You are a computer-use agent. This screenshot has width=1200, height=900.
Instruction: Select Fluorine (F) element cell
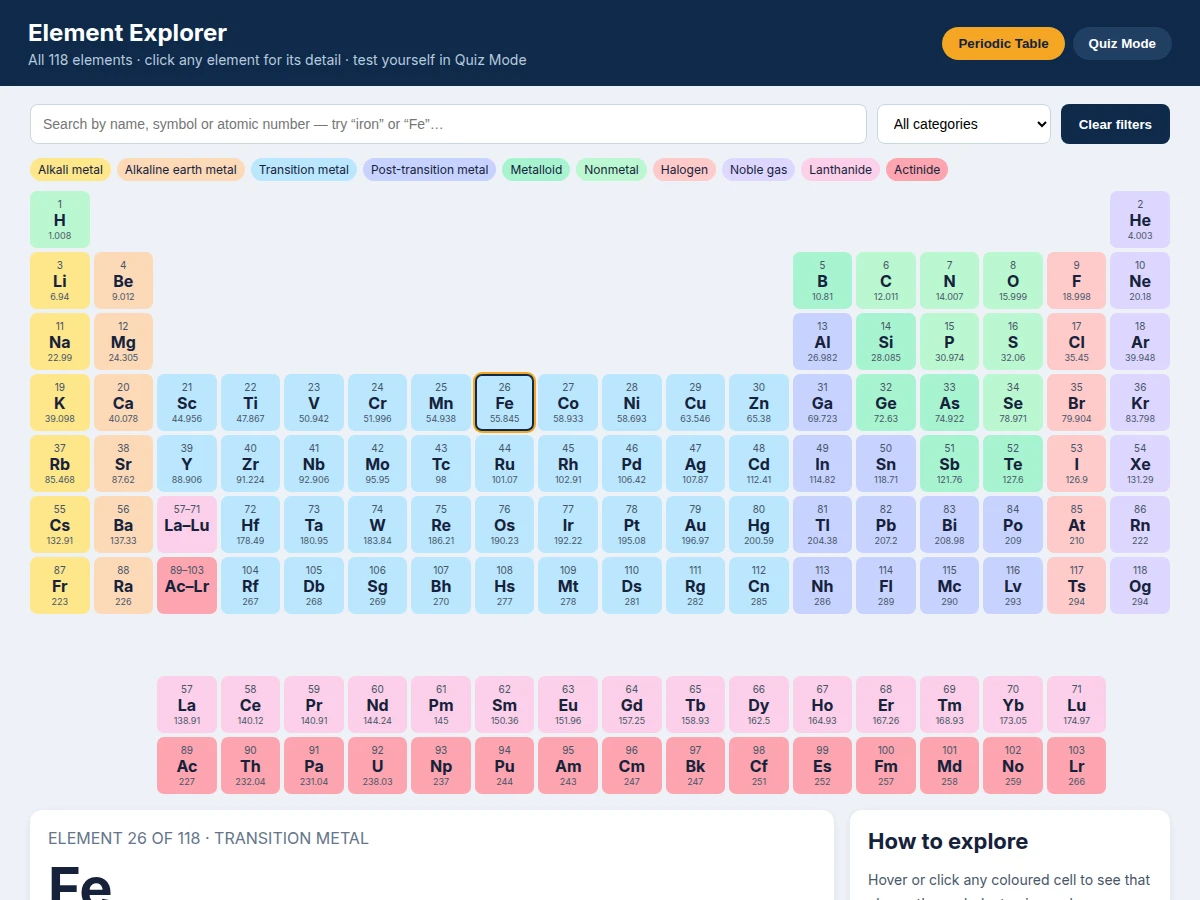[1077, 281]
